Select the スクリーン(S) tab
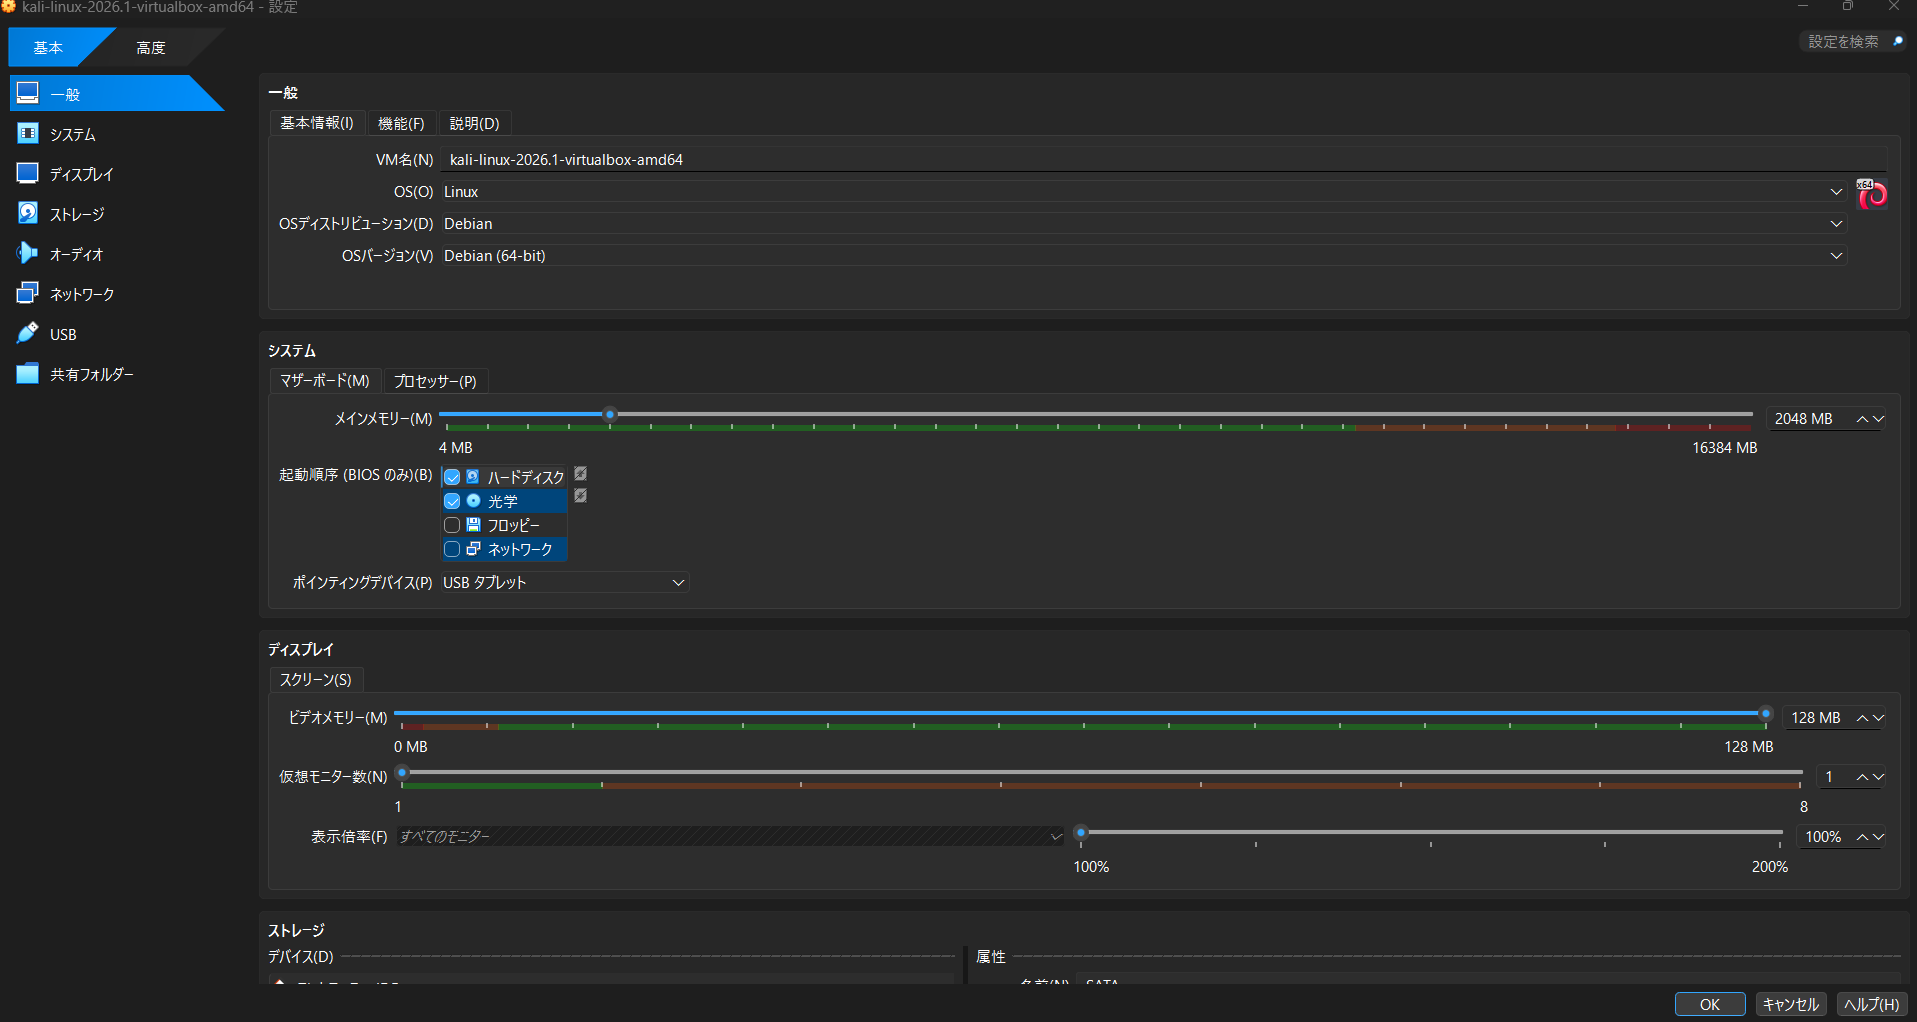Screen dimensions: 1917x1022 (316, 680)
